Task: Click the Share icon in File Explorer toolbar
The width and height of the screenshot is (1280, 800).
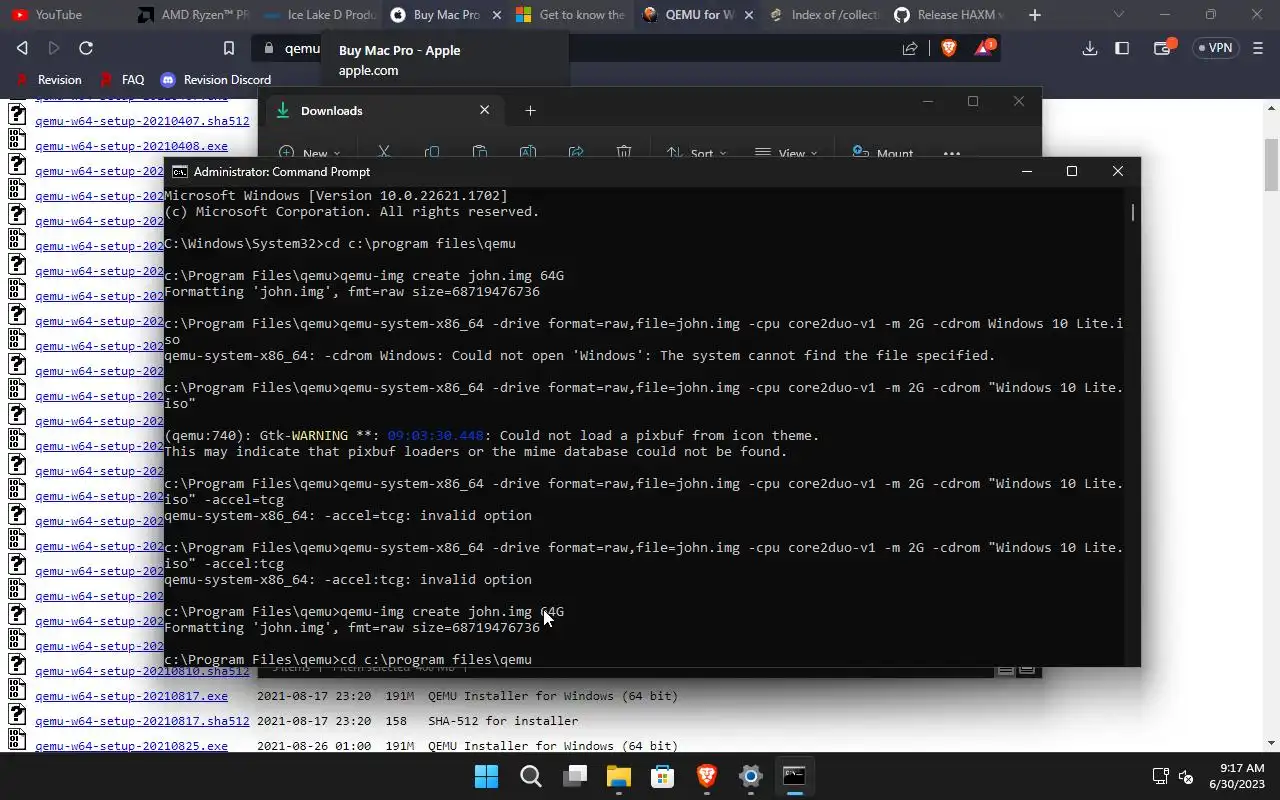Action: pos(576,153)
